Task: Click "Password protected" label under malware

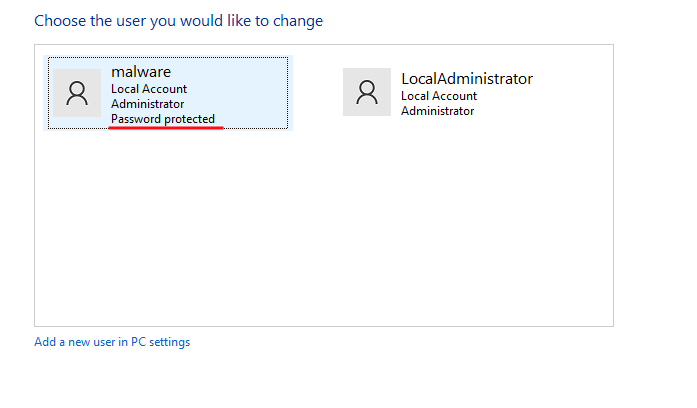Action: tap(163, 119)
